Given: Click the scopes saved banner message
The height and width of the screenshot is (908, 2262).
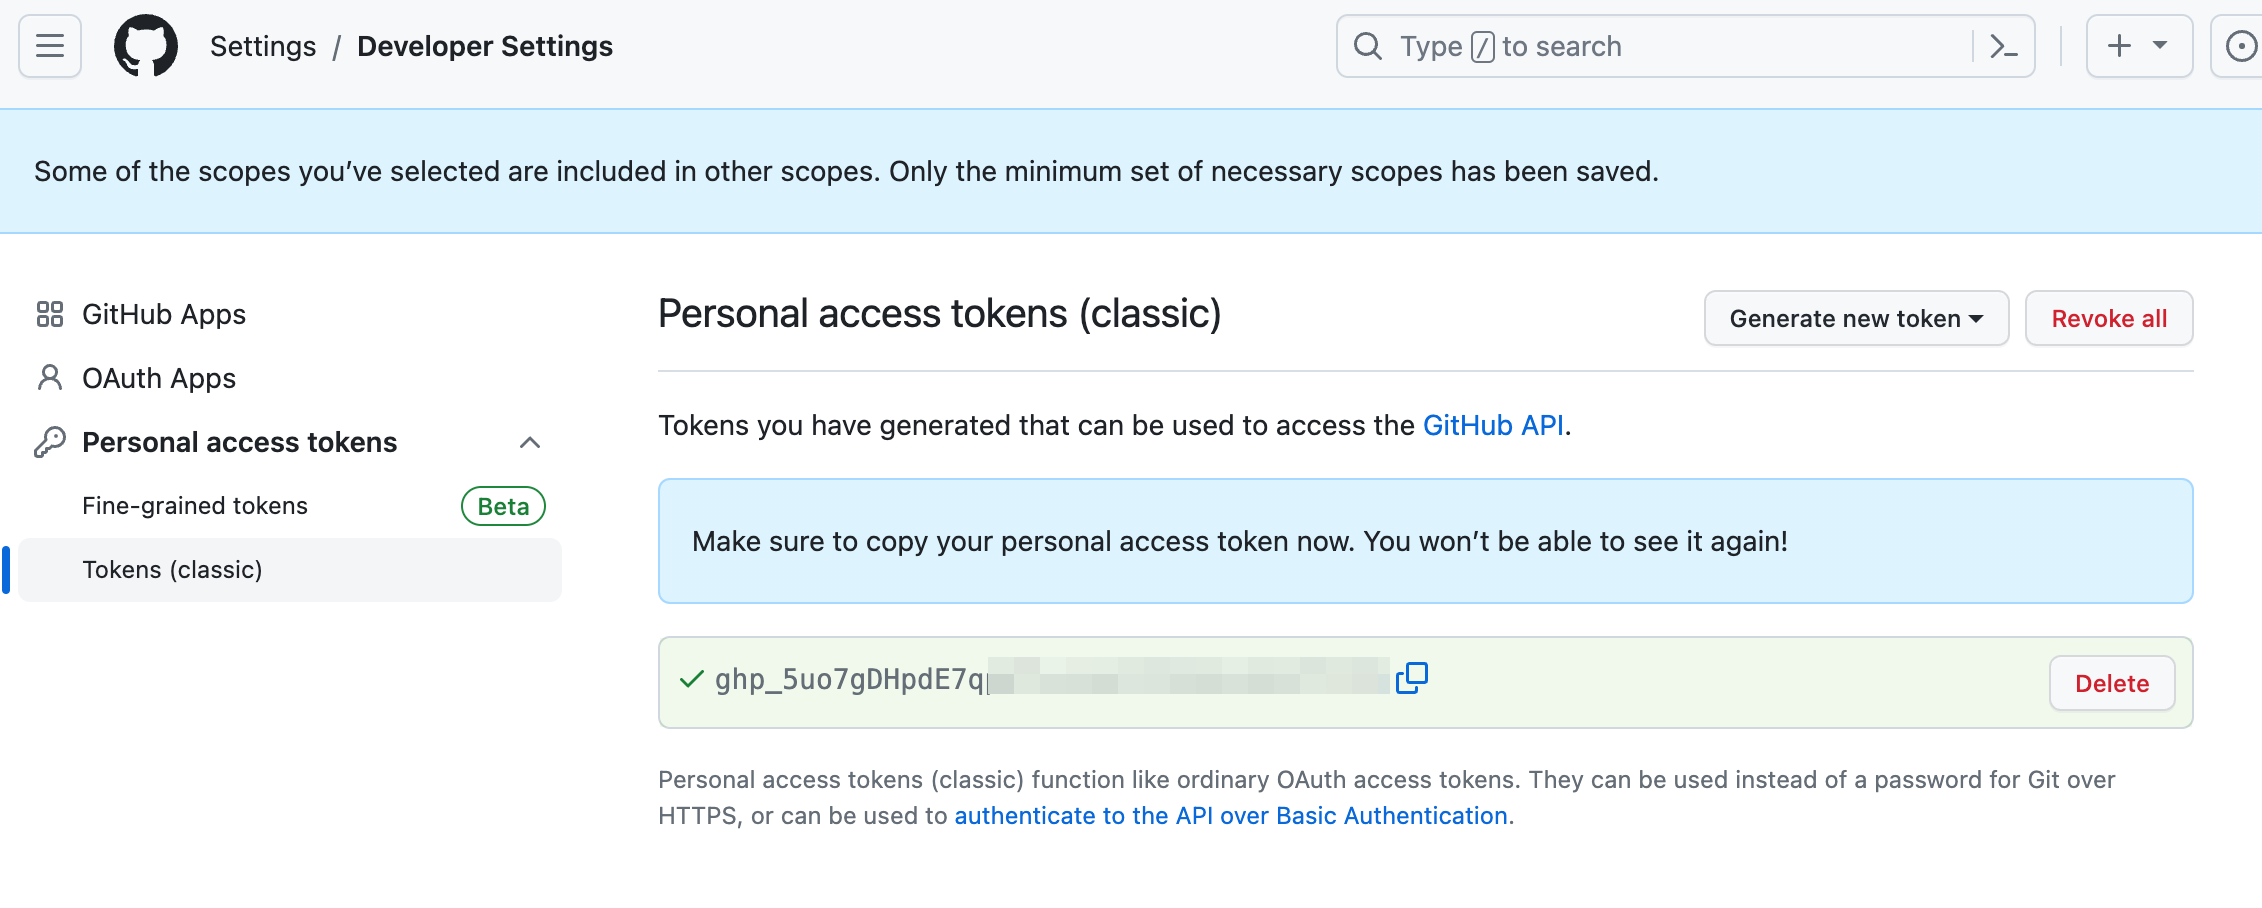Looking at the screenshot, I should click(846, 171).
